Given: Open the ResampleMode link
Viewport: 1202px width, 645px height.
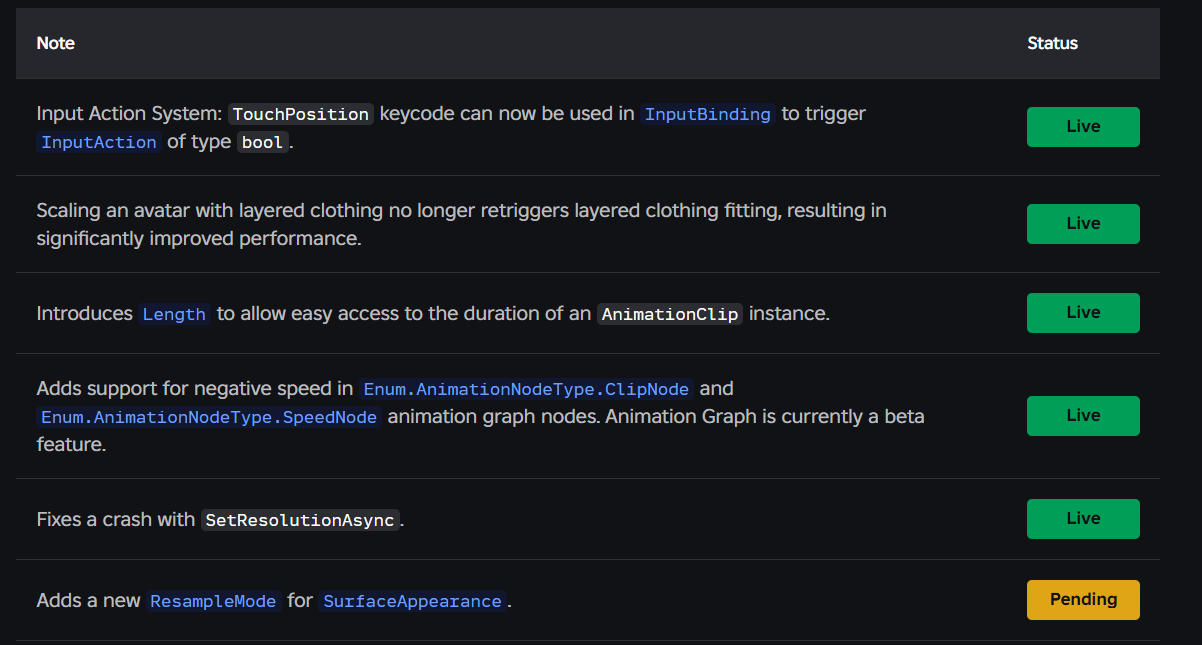Looking at the screenshot, I should coord(214,601).
